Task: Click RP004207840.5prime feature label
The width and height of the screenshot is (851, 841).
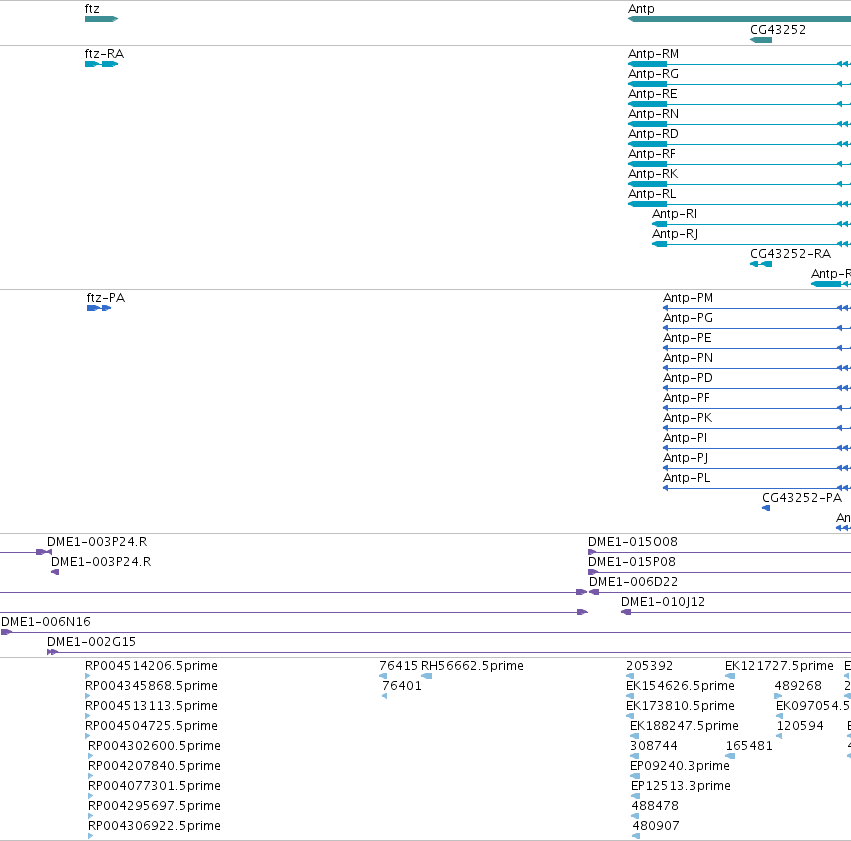Action: 154,766
